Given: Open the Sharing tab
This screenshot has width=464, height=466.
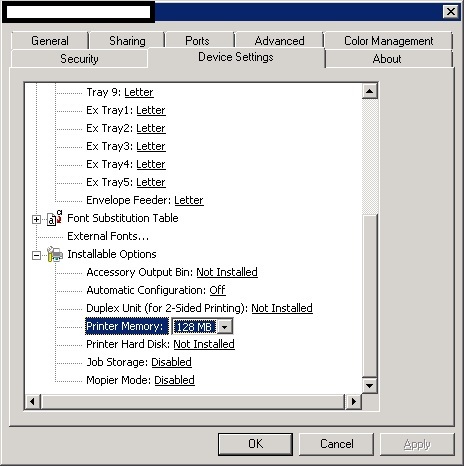Looking at the screenshot, I should 127,41.
